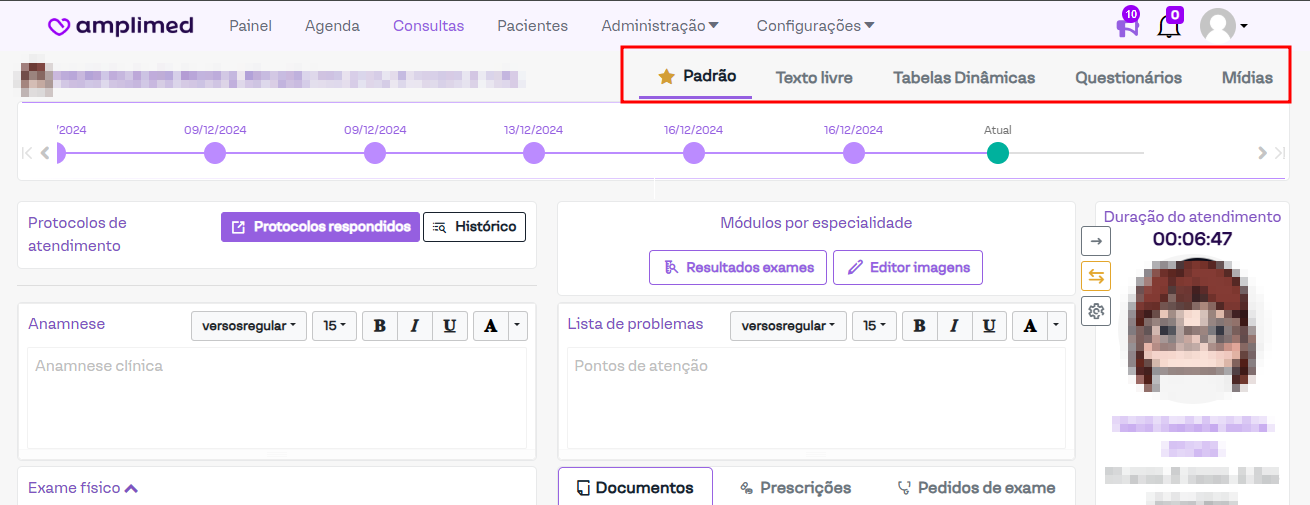Toggle bold in Anamnese toolbar
Screen dimensions: 1310x505
click(379, 326)
